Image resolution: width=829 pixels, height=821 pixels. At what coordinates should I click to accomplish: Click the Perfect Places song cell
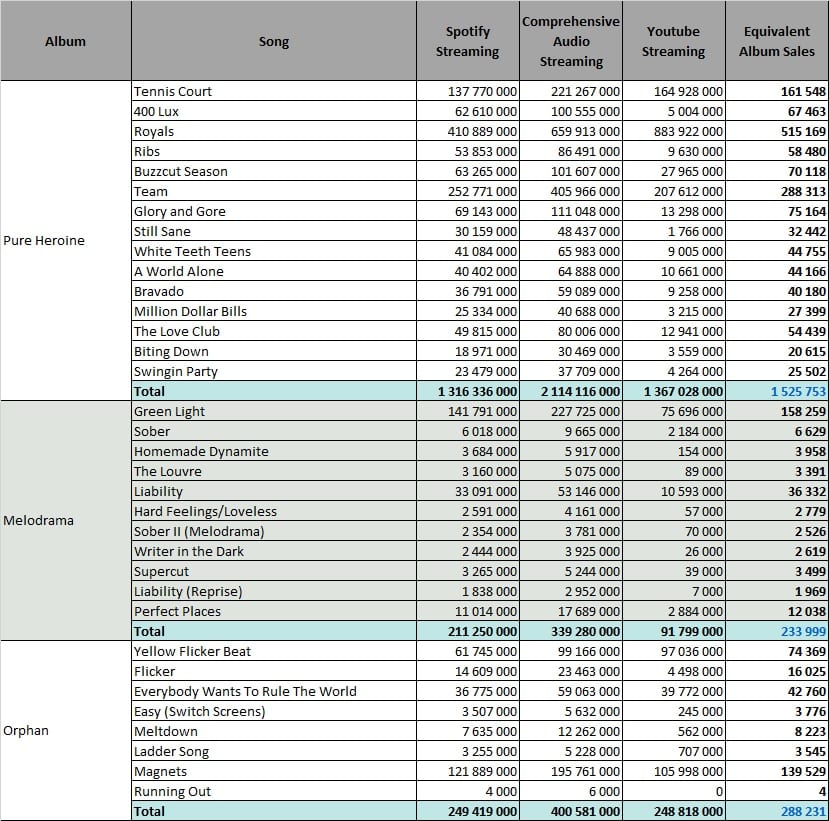pyautogui.click(x=274, y=611)
